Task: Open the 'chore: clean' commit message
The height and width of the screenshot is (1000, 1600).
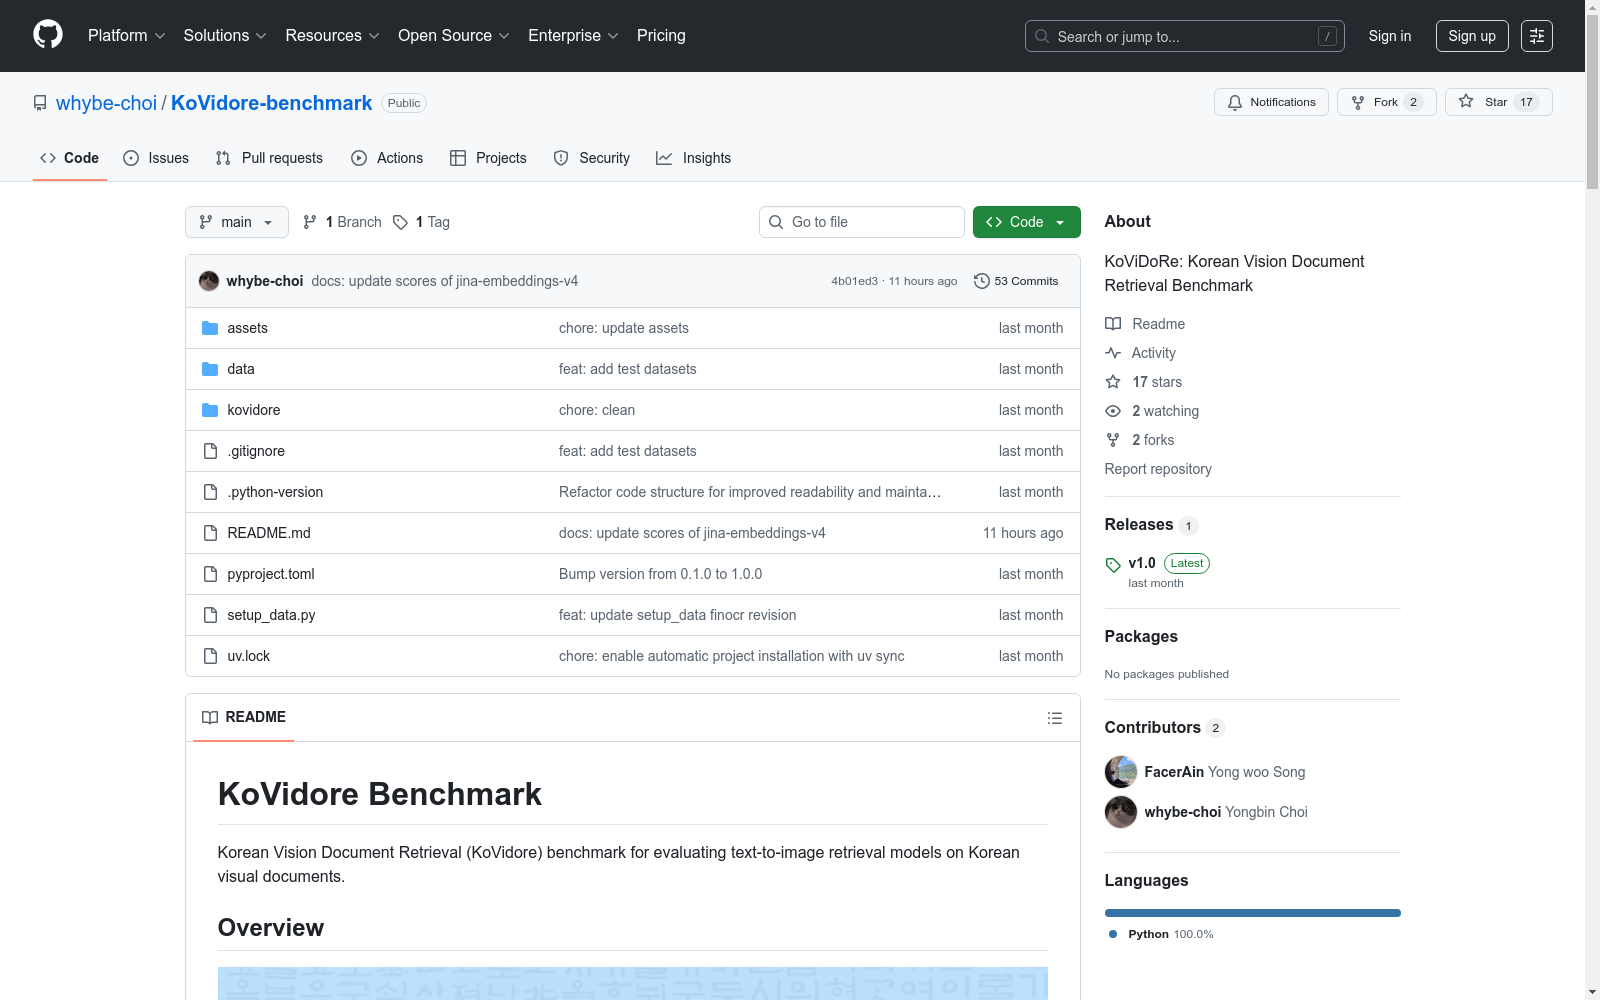Action: (x=597, y=410)
